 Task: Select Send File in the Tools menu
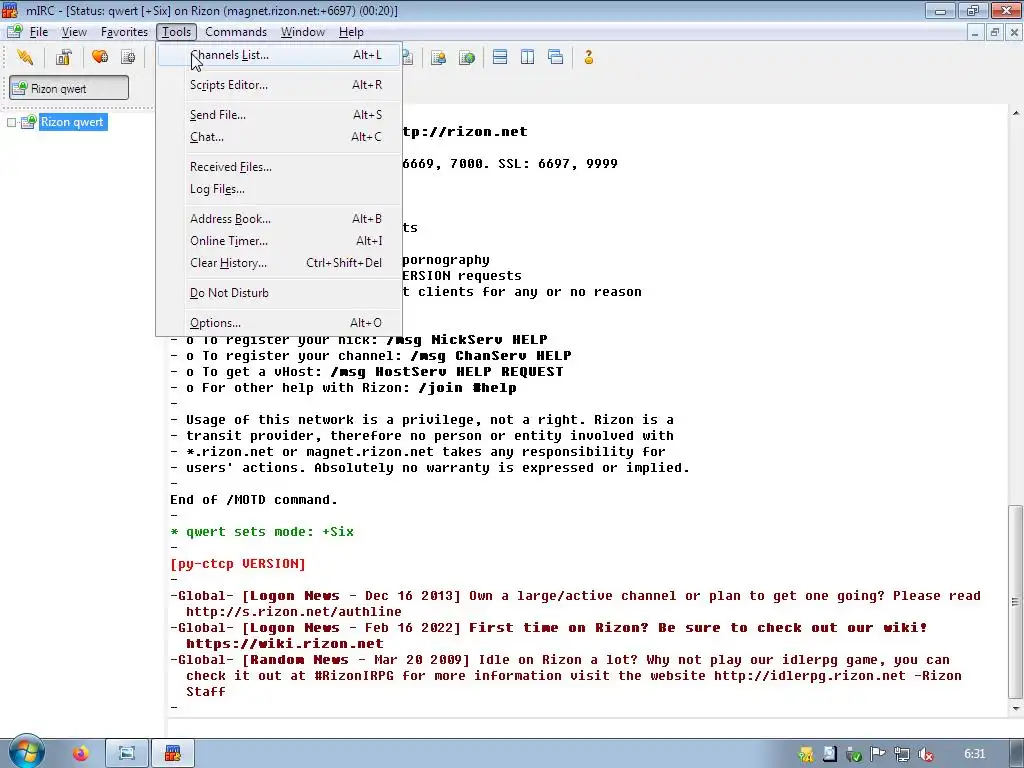coord(279,115)
